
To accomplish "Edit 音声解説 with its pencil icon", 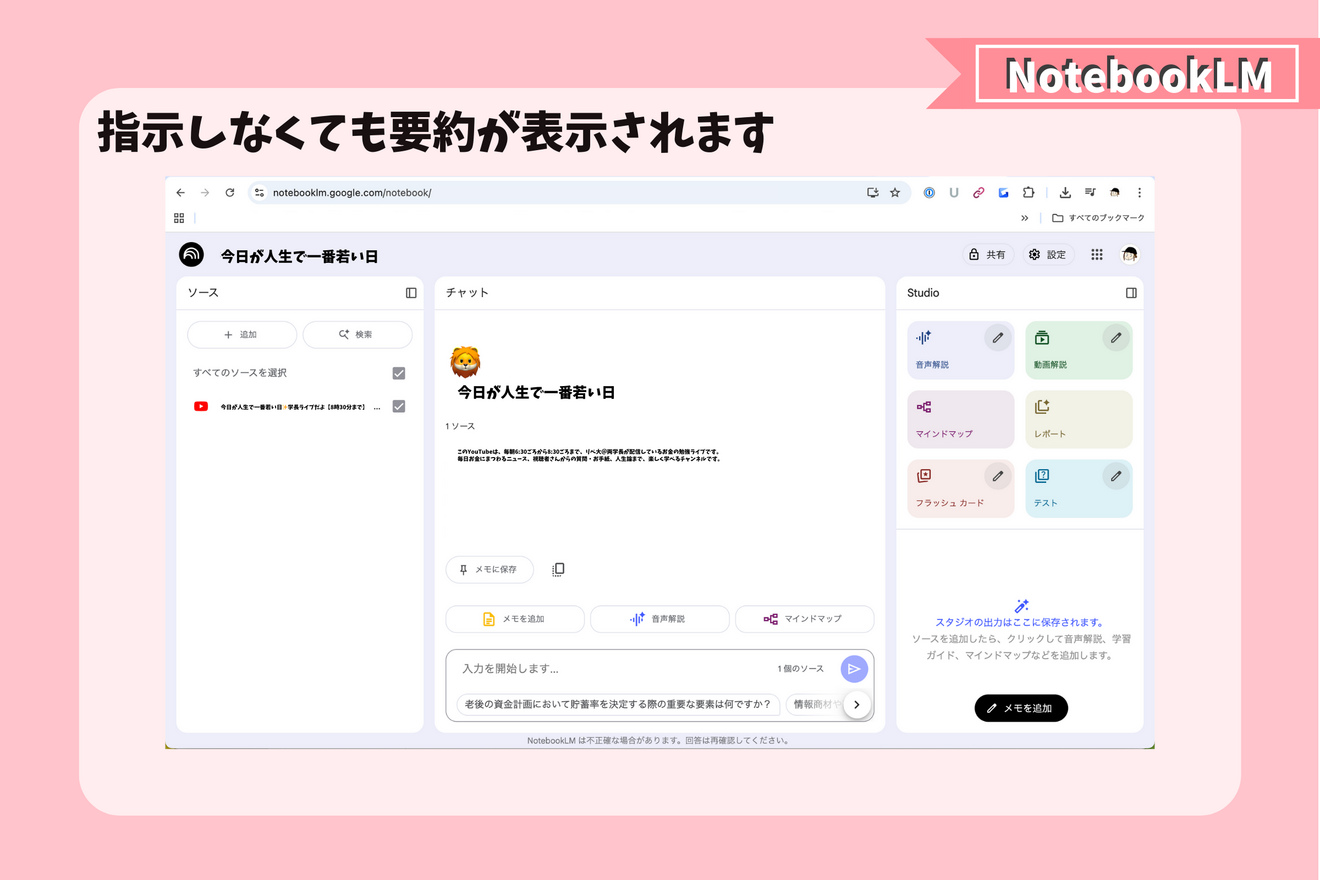I will pos(997,338).
